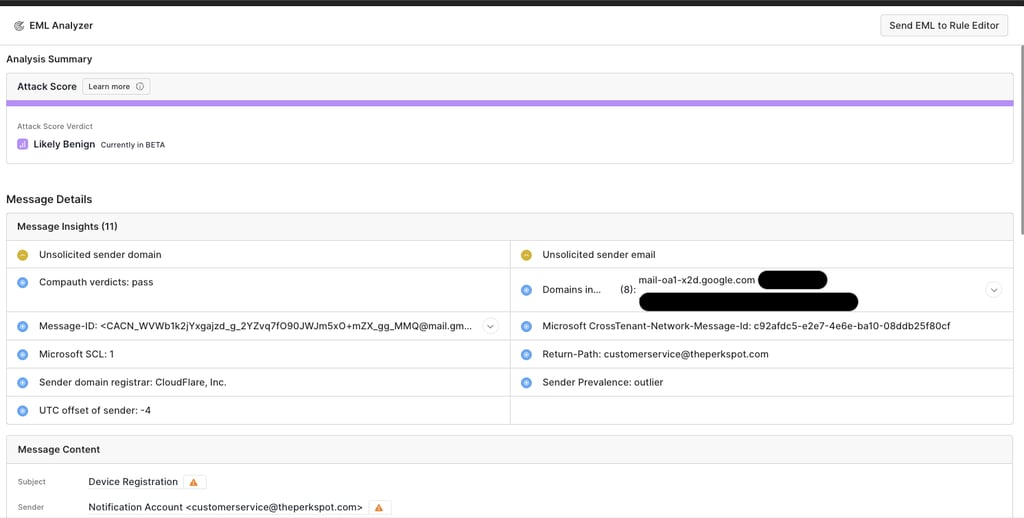Click Sender domain registrar: CloudFlare, Inc. text
Viewport: 1024px width, 518px height.
133,382
